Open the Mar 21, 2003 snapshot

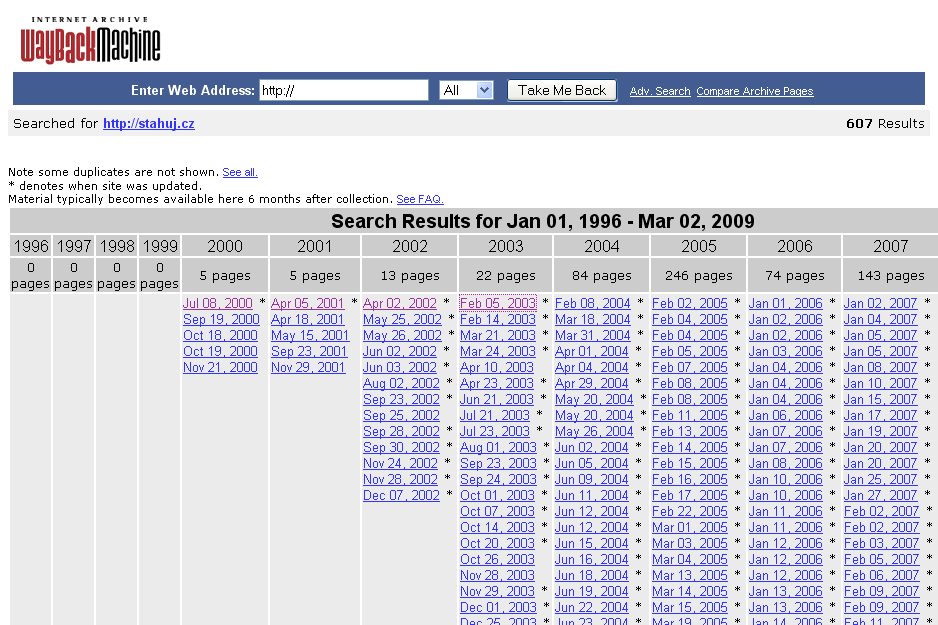click(x=498, y=336)
